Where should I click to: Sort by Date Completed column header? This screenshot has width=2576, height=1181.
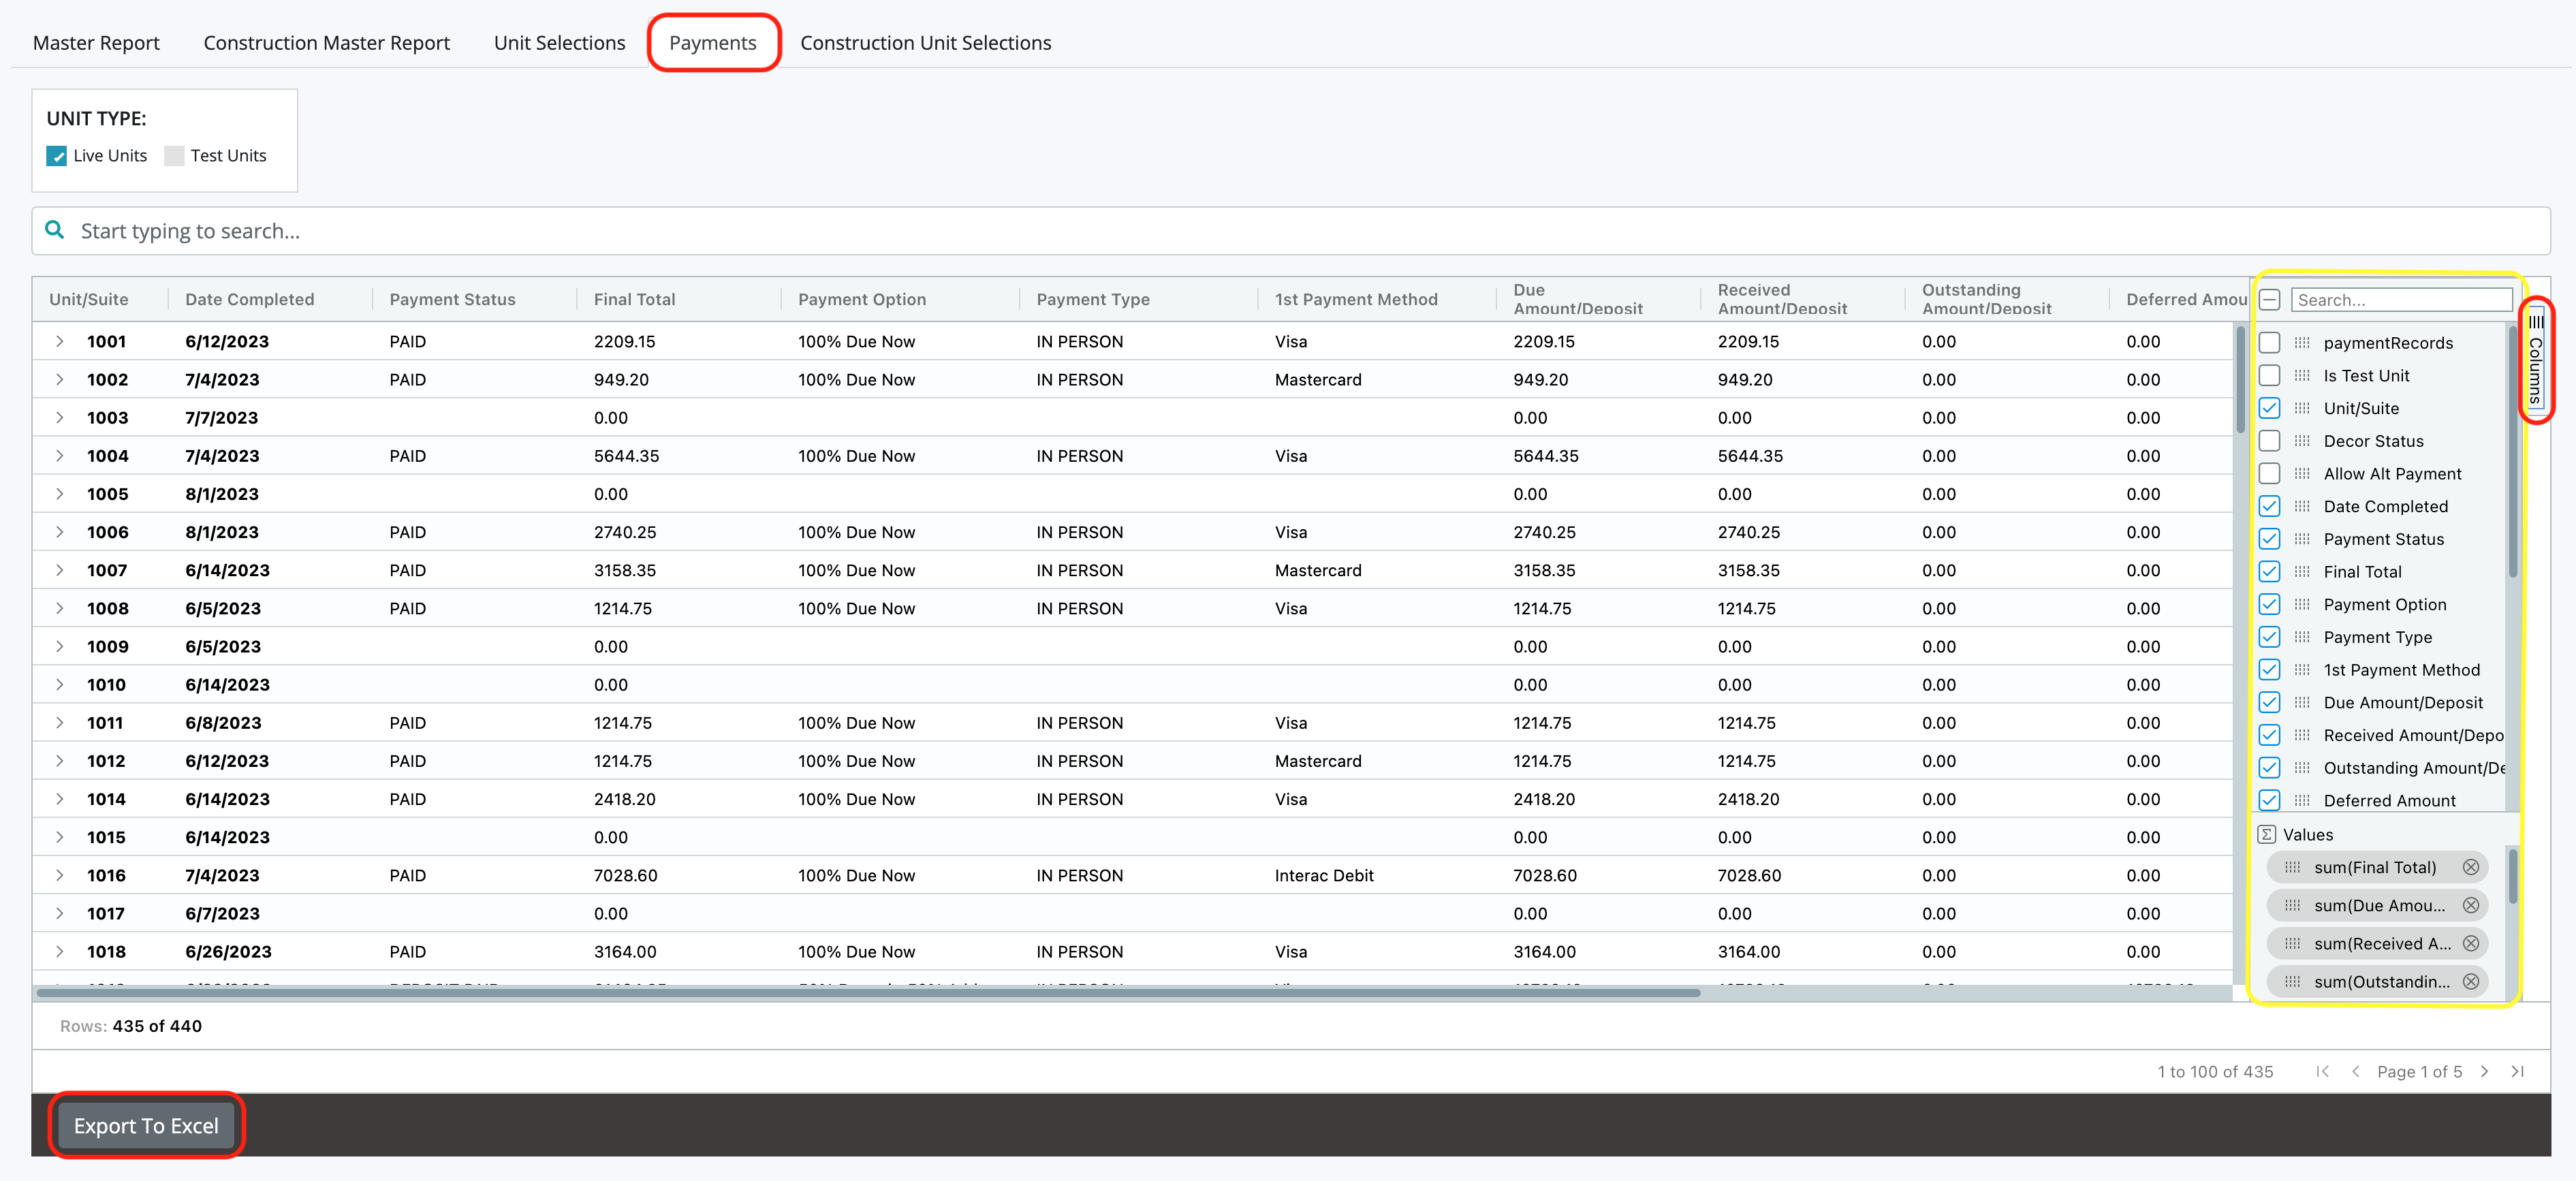(x=250, y=299)
